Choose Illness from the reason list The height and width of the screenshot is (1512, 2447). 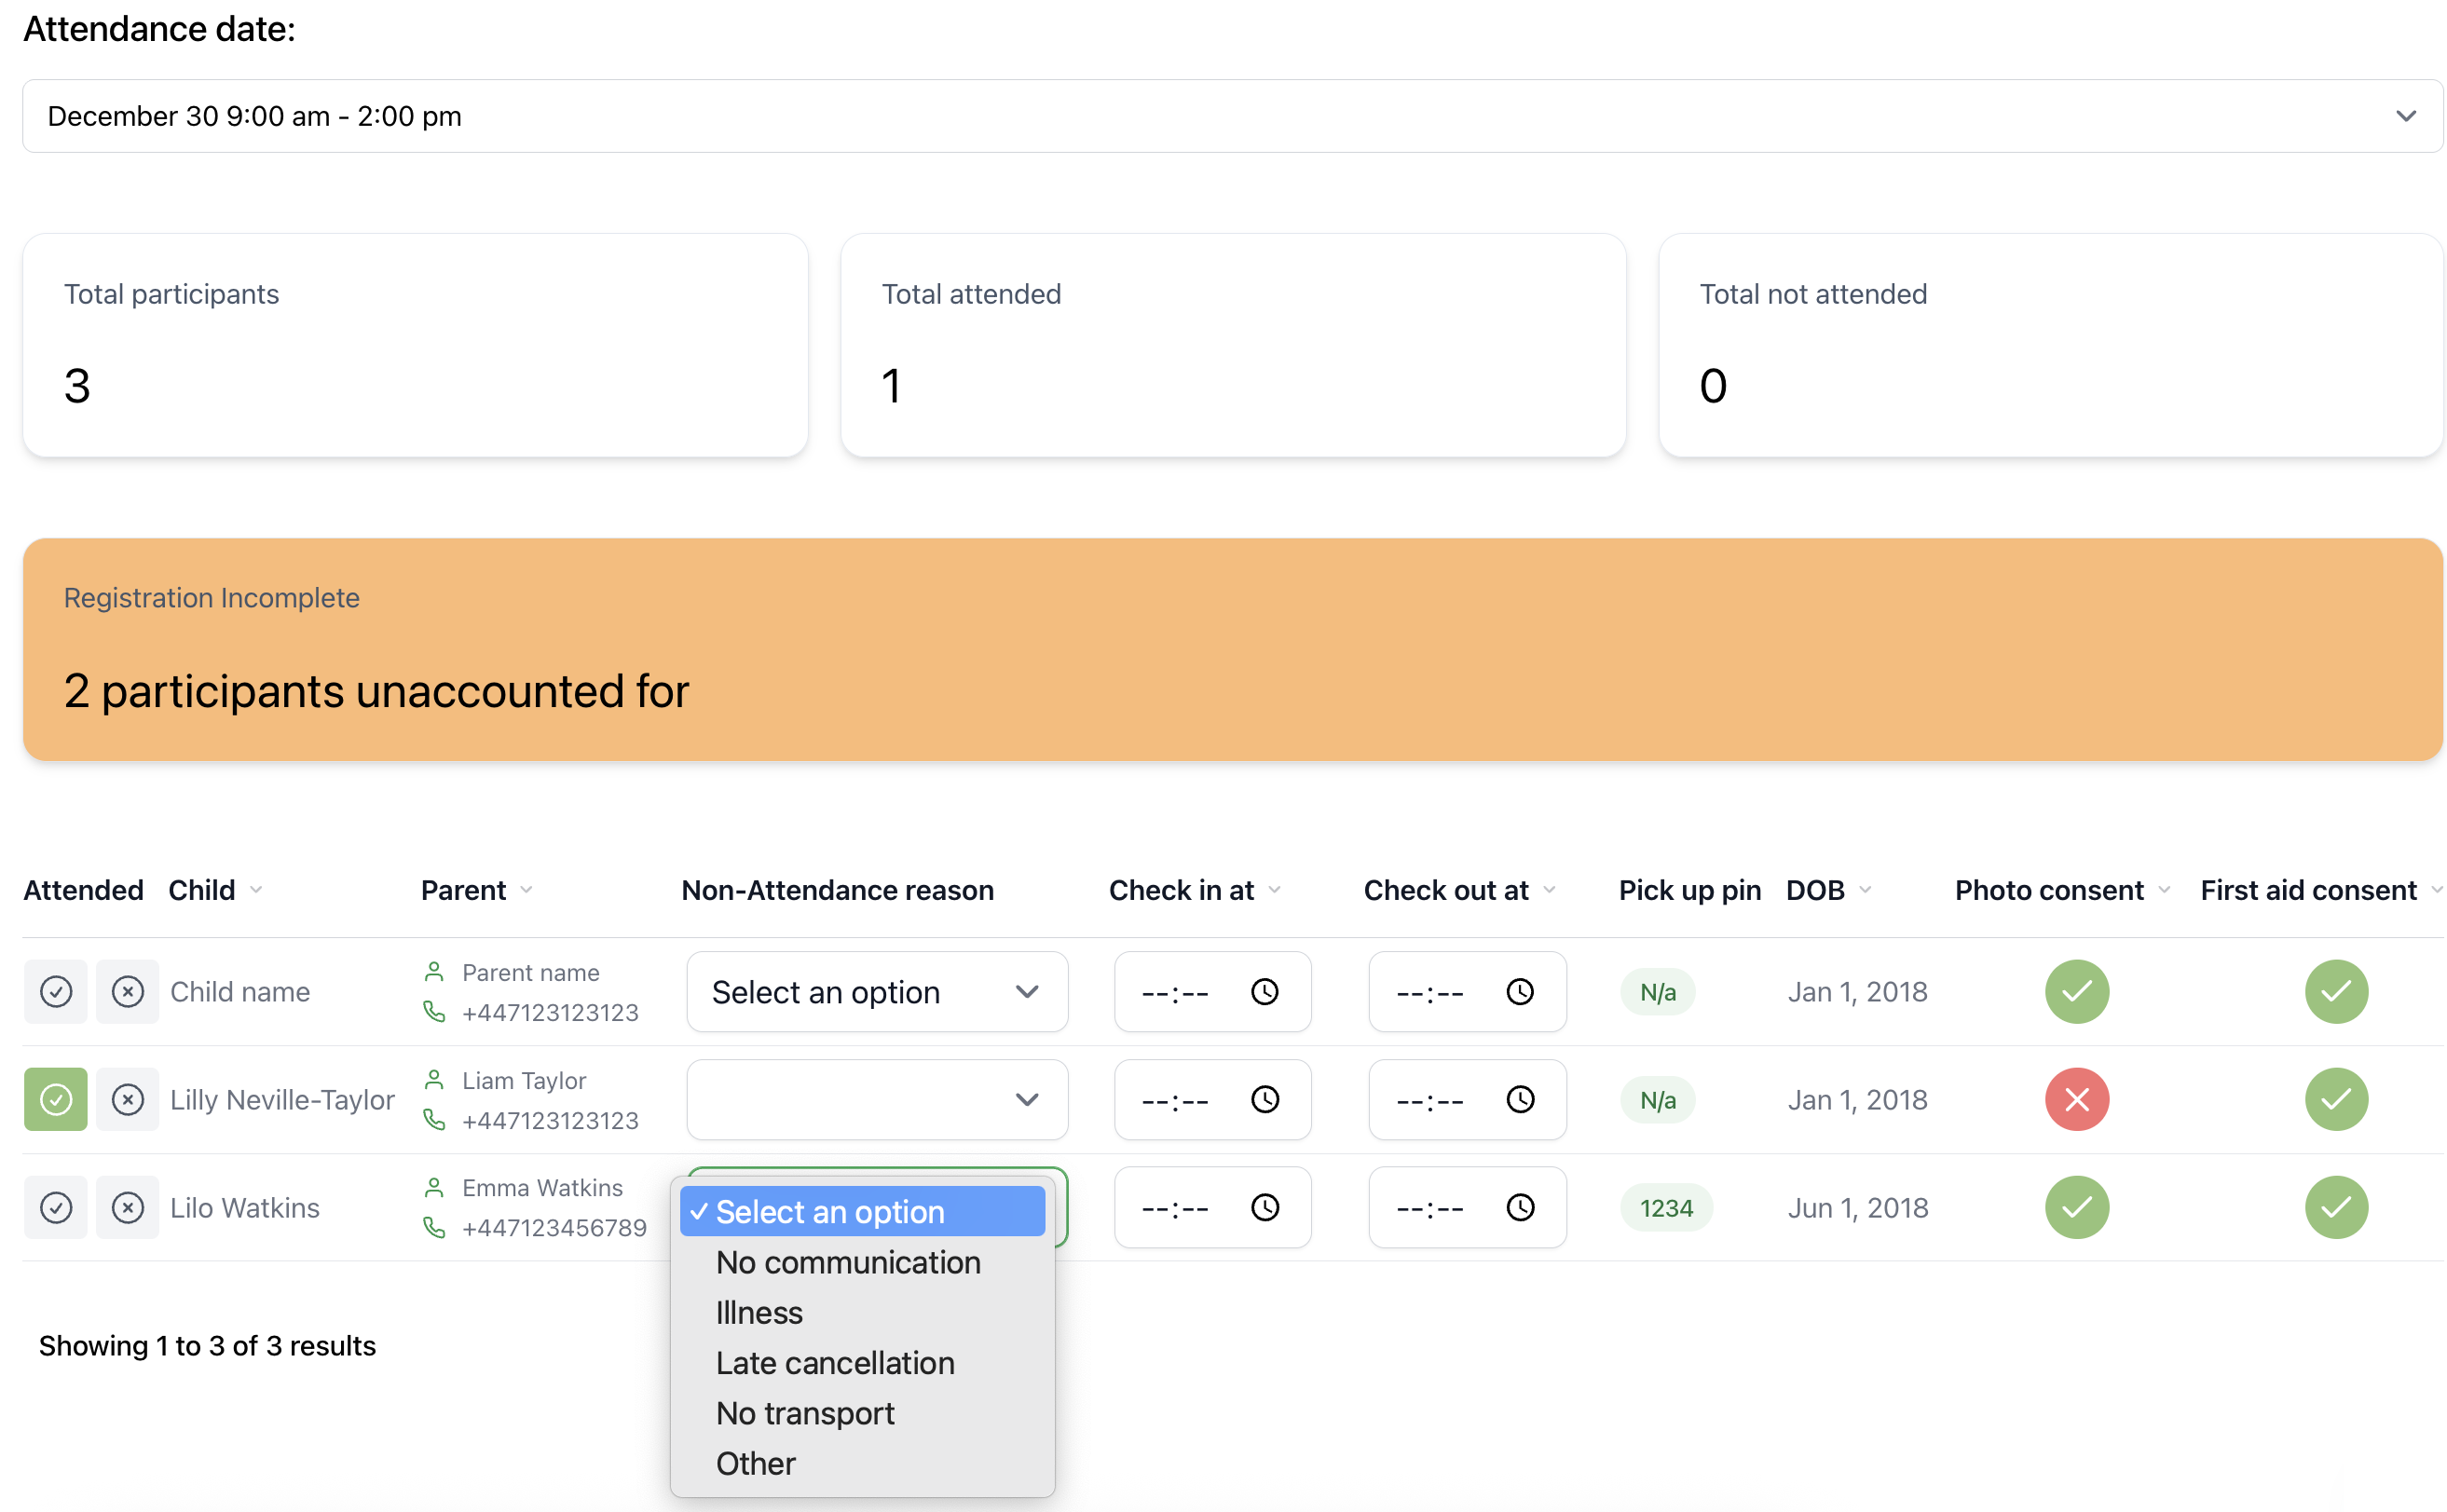pyautogui.click(x=759, y=1312)
